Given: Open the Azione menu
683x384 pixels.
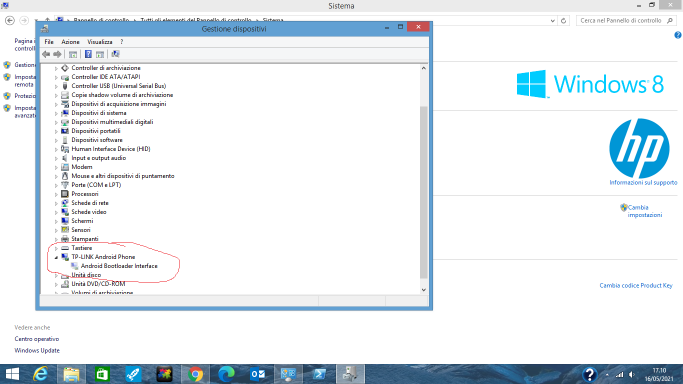Looking at the screenshot, I should click(70, 42).
